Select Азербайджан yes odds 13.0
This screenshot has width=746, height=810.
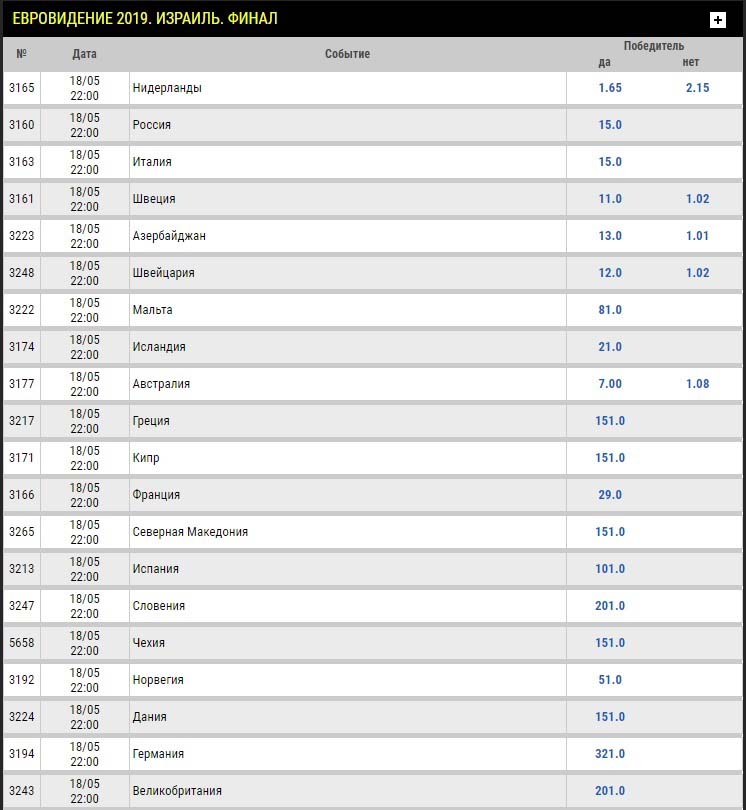pos(610,236)
